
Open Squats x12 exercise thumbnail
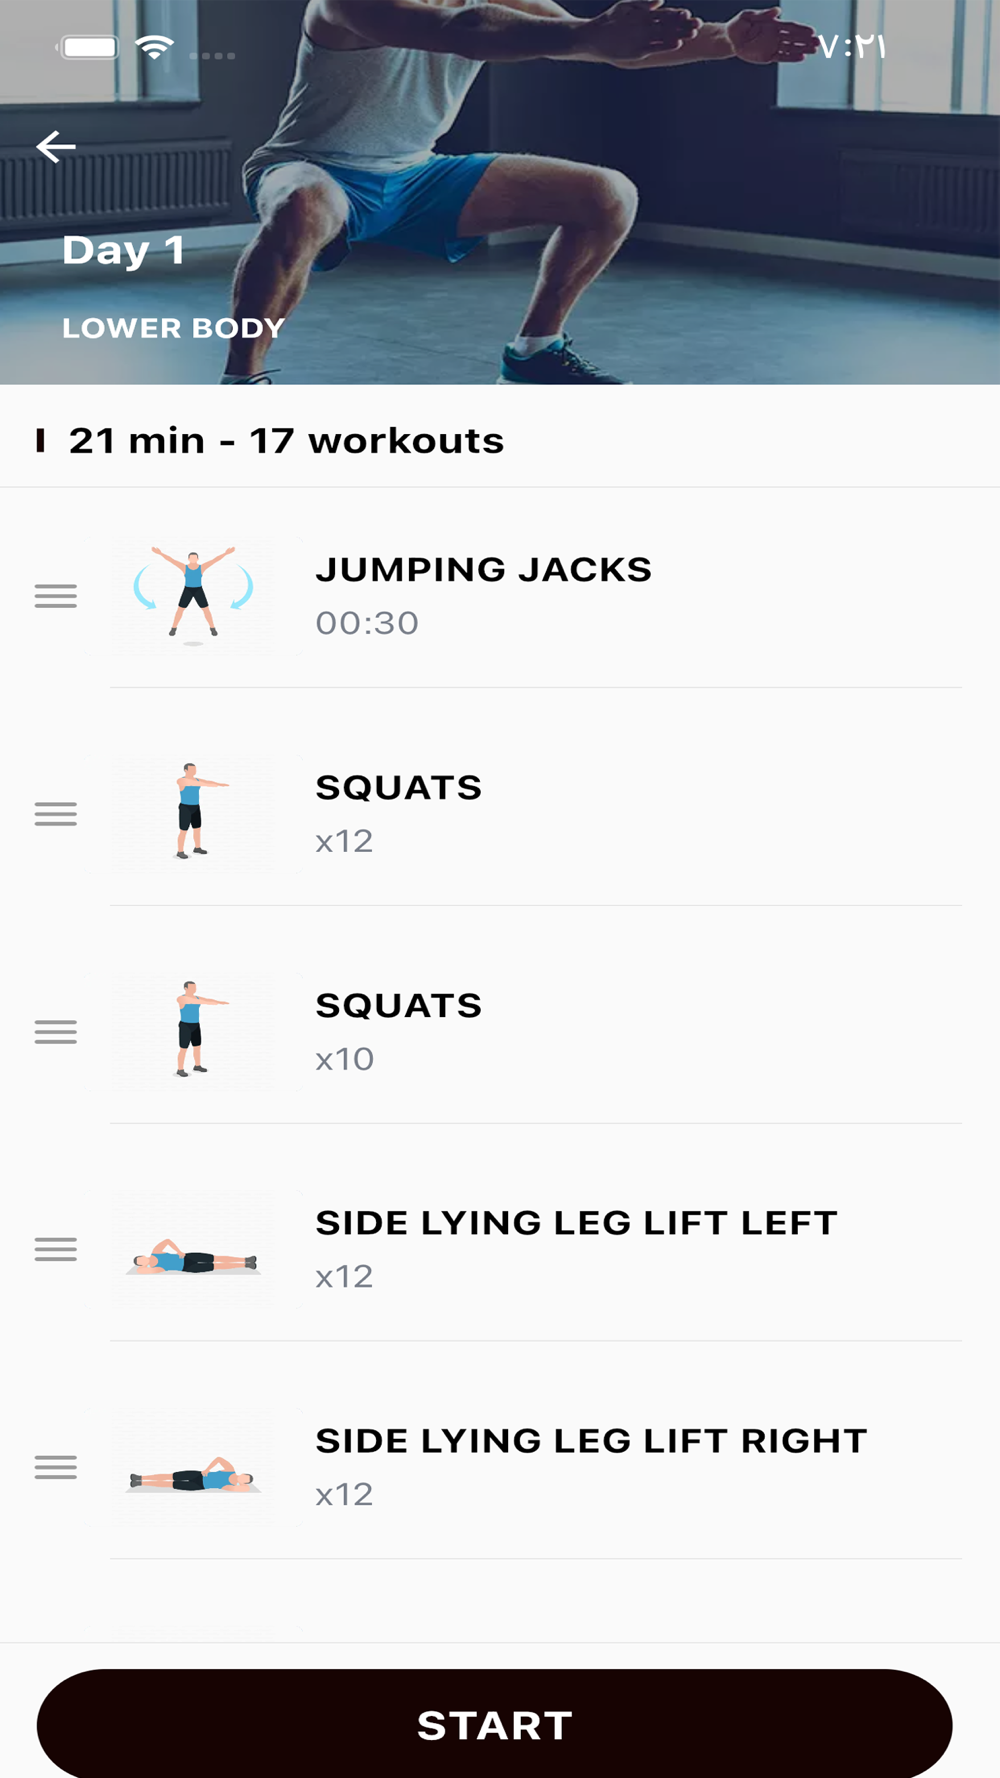pyautogui.click(x=193, y=814)
